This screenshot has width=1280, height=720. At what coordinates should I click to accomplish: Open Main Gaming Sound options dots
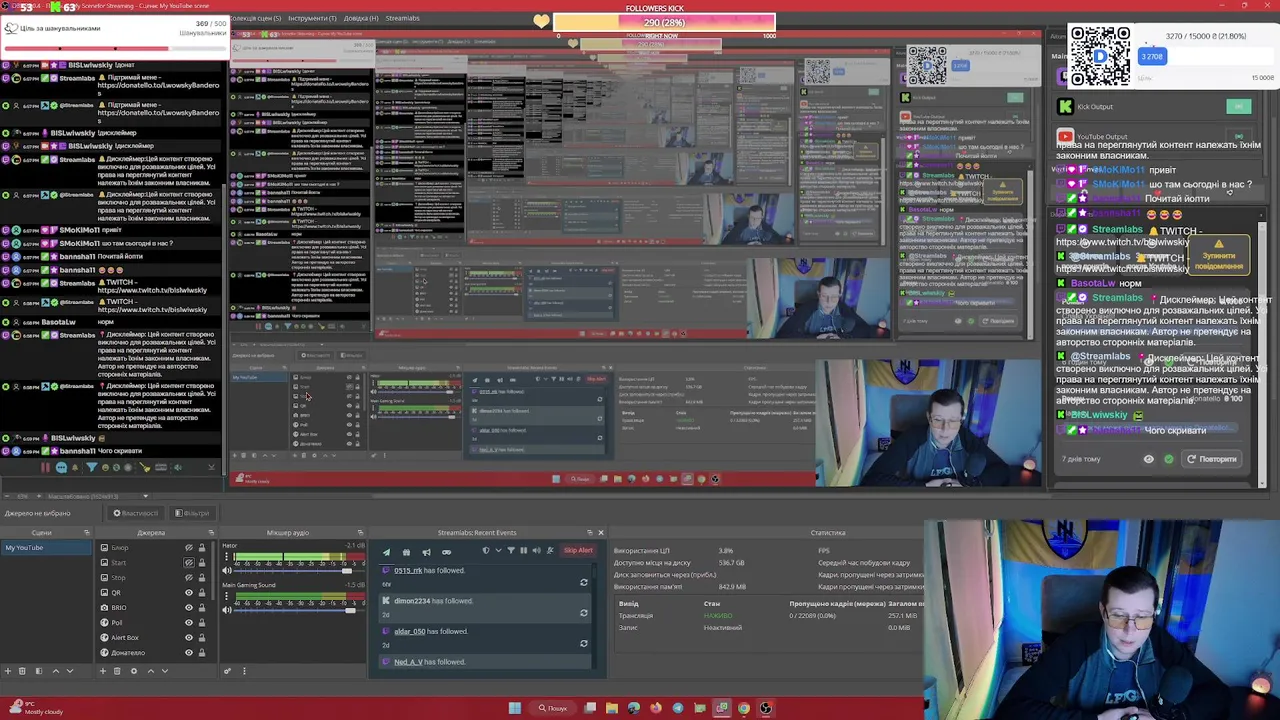pyautogui.click(x=226, y=596)
